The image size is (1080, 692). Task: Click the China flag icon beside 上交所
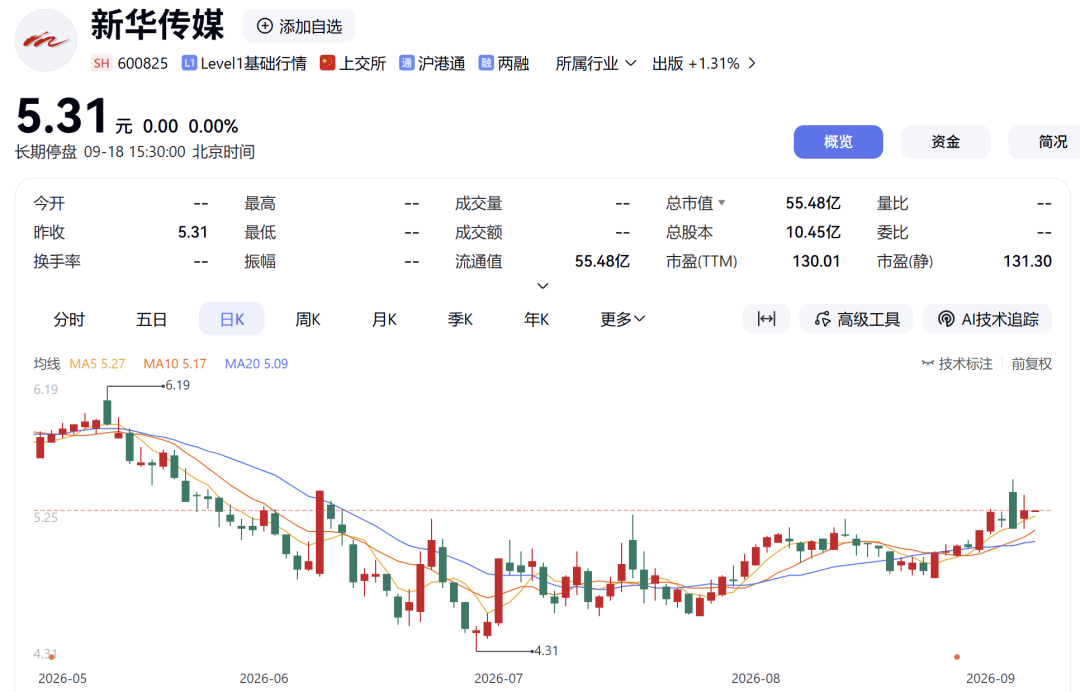point(327,63)
